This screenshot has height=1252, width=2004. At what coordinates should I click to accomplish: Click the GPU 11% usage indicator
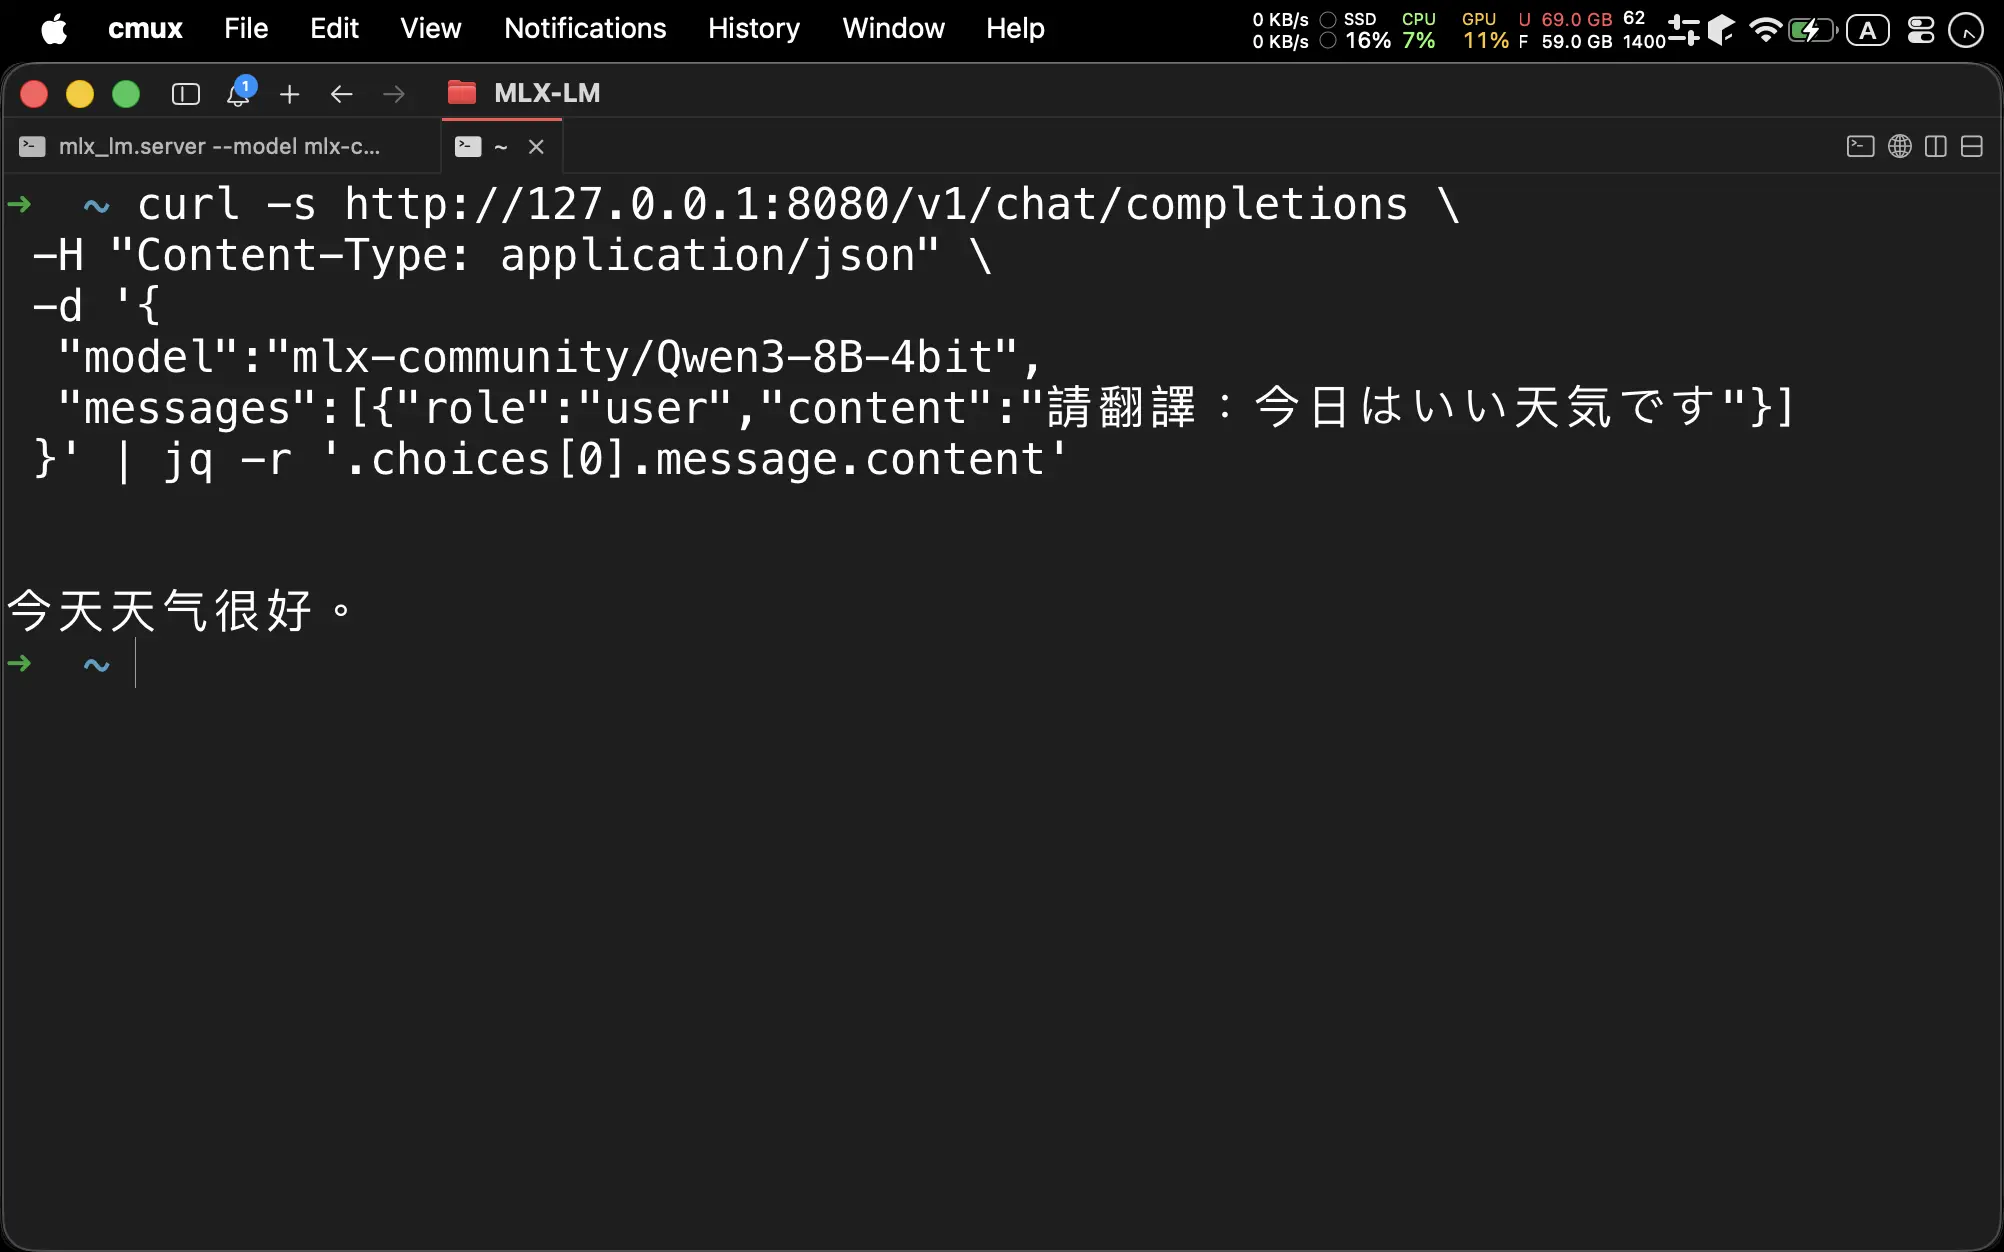[x=1485, y=30]
